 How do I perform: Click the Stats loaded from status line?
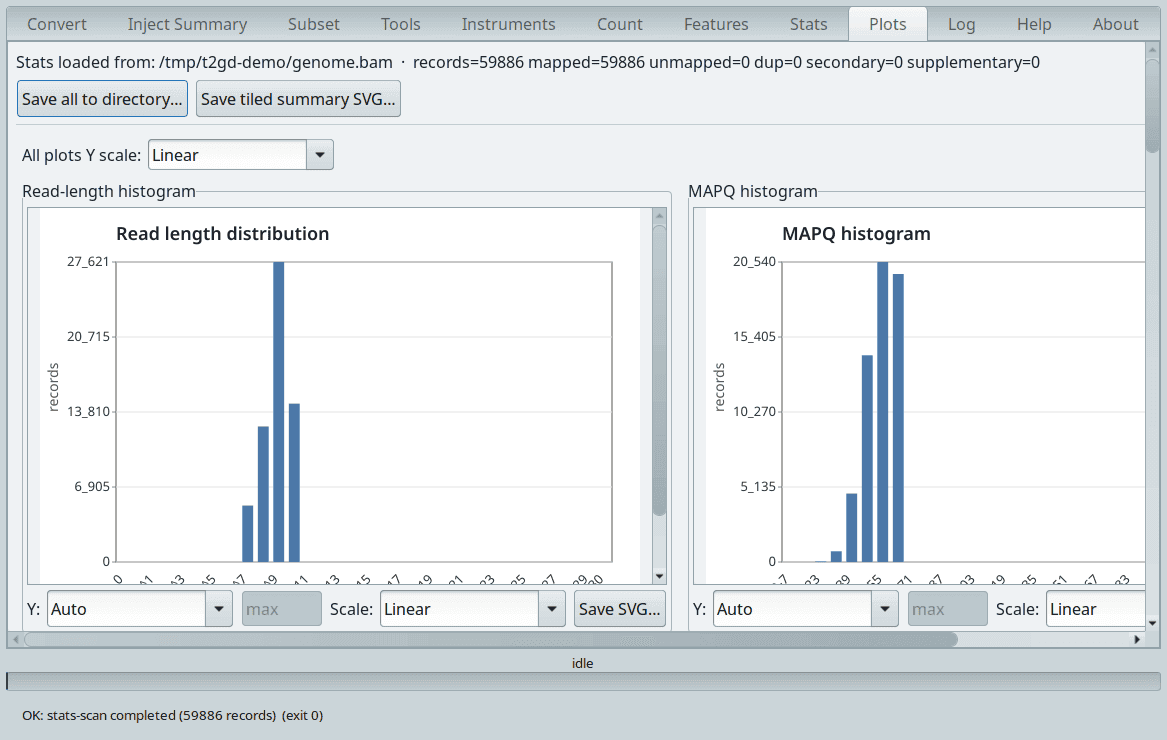point(528,63)
